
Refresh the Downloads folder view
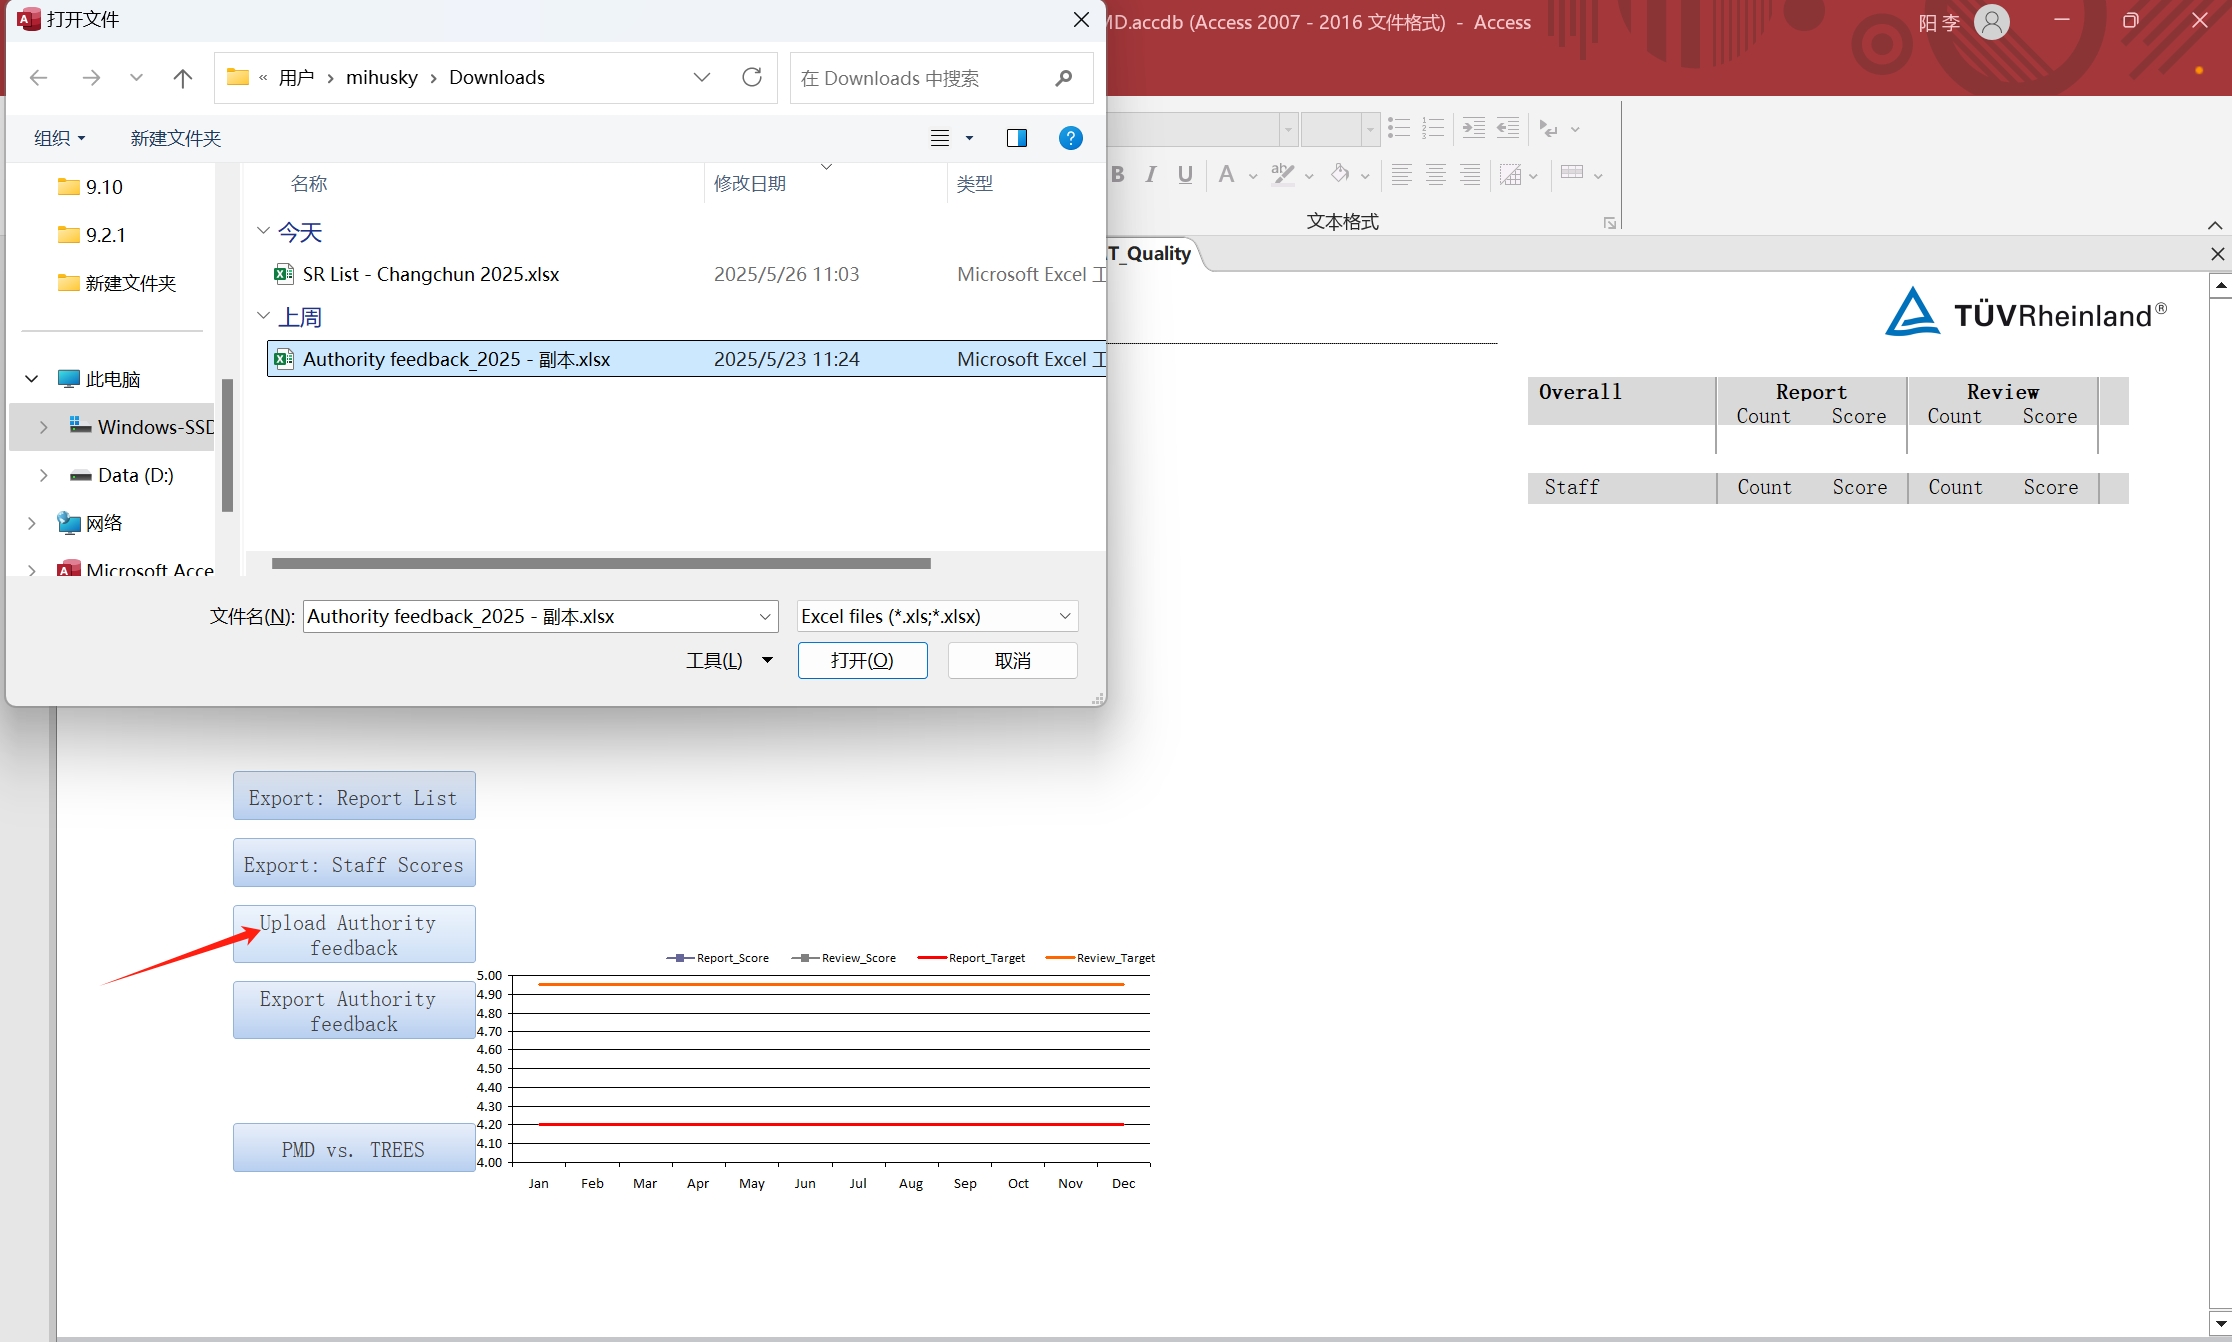(752, 77)
